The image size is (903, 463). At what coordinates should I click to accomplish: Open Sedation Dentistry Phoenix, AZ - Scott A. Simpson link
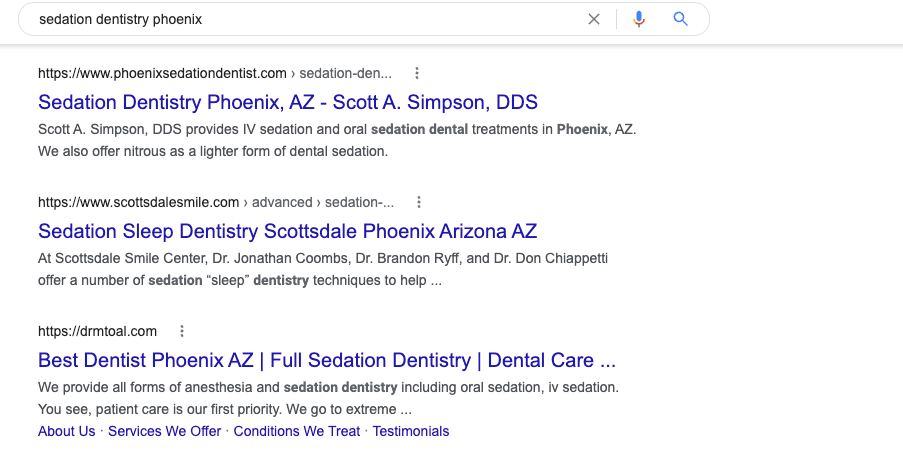point(288,102)
